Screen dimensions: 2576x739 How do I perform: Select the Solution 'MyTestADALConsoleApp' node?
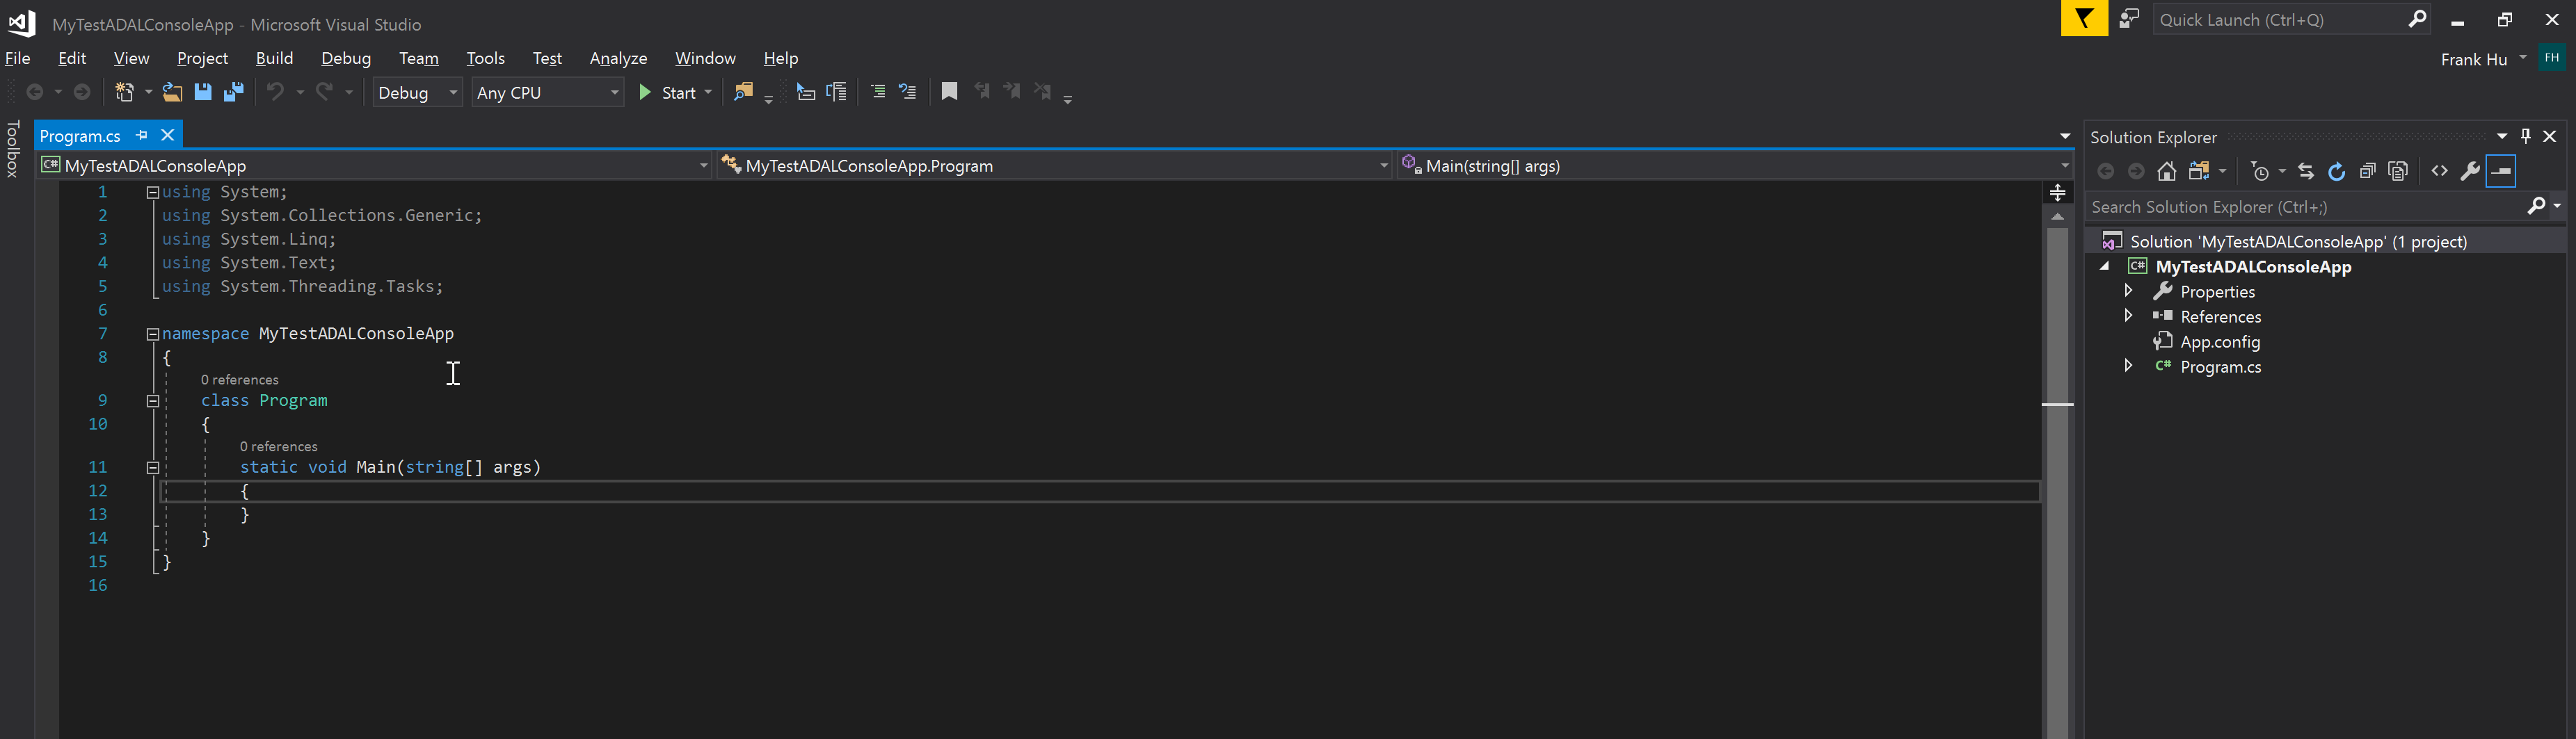(x=2298, y=241)
